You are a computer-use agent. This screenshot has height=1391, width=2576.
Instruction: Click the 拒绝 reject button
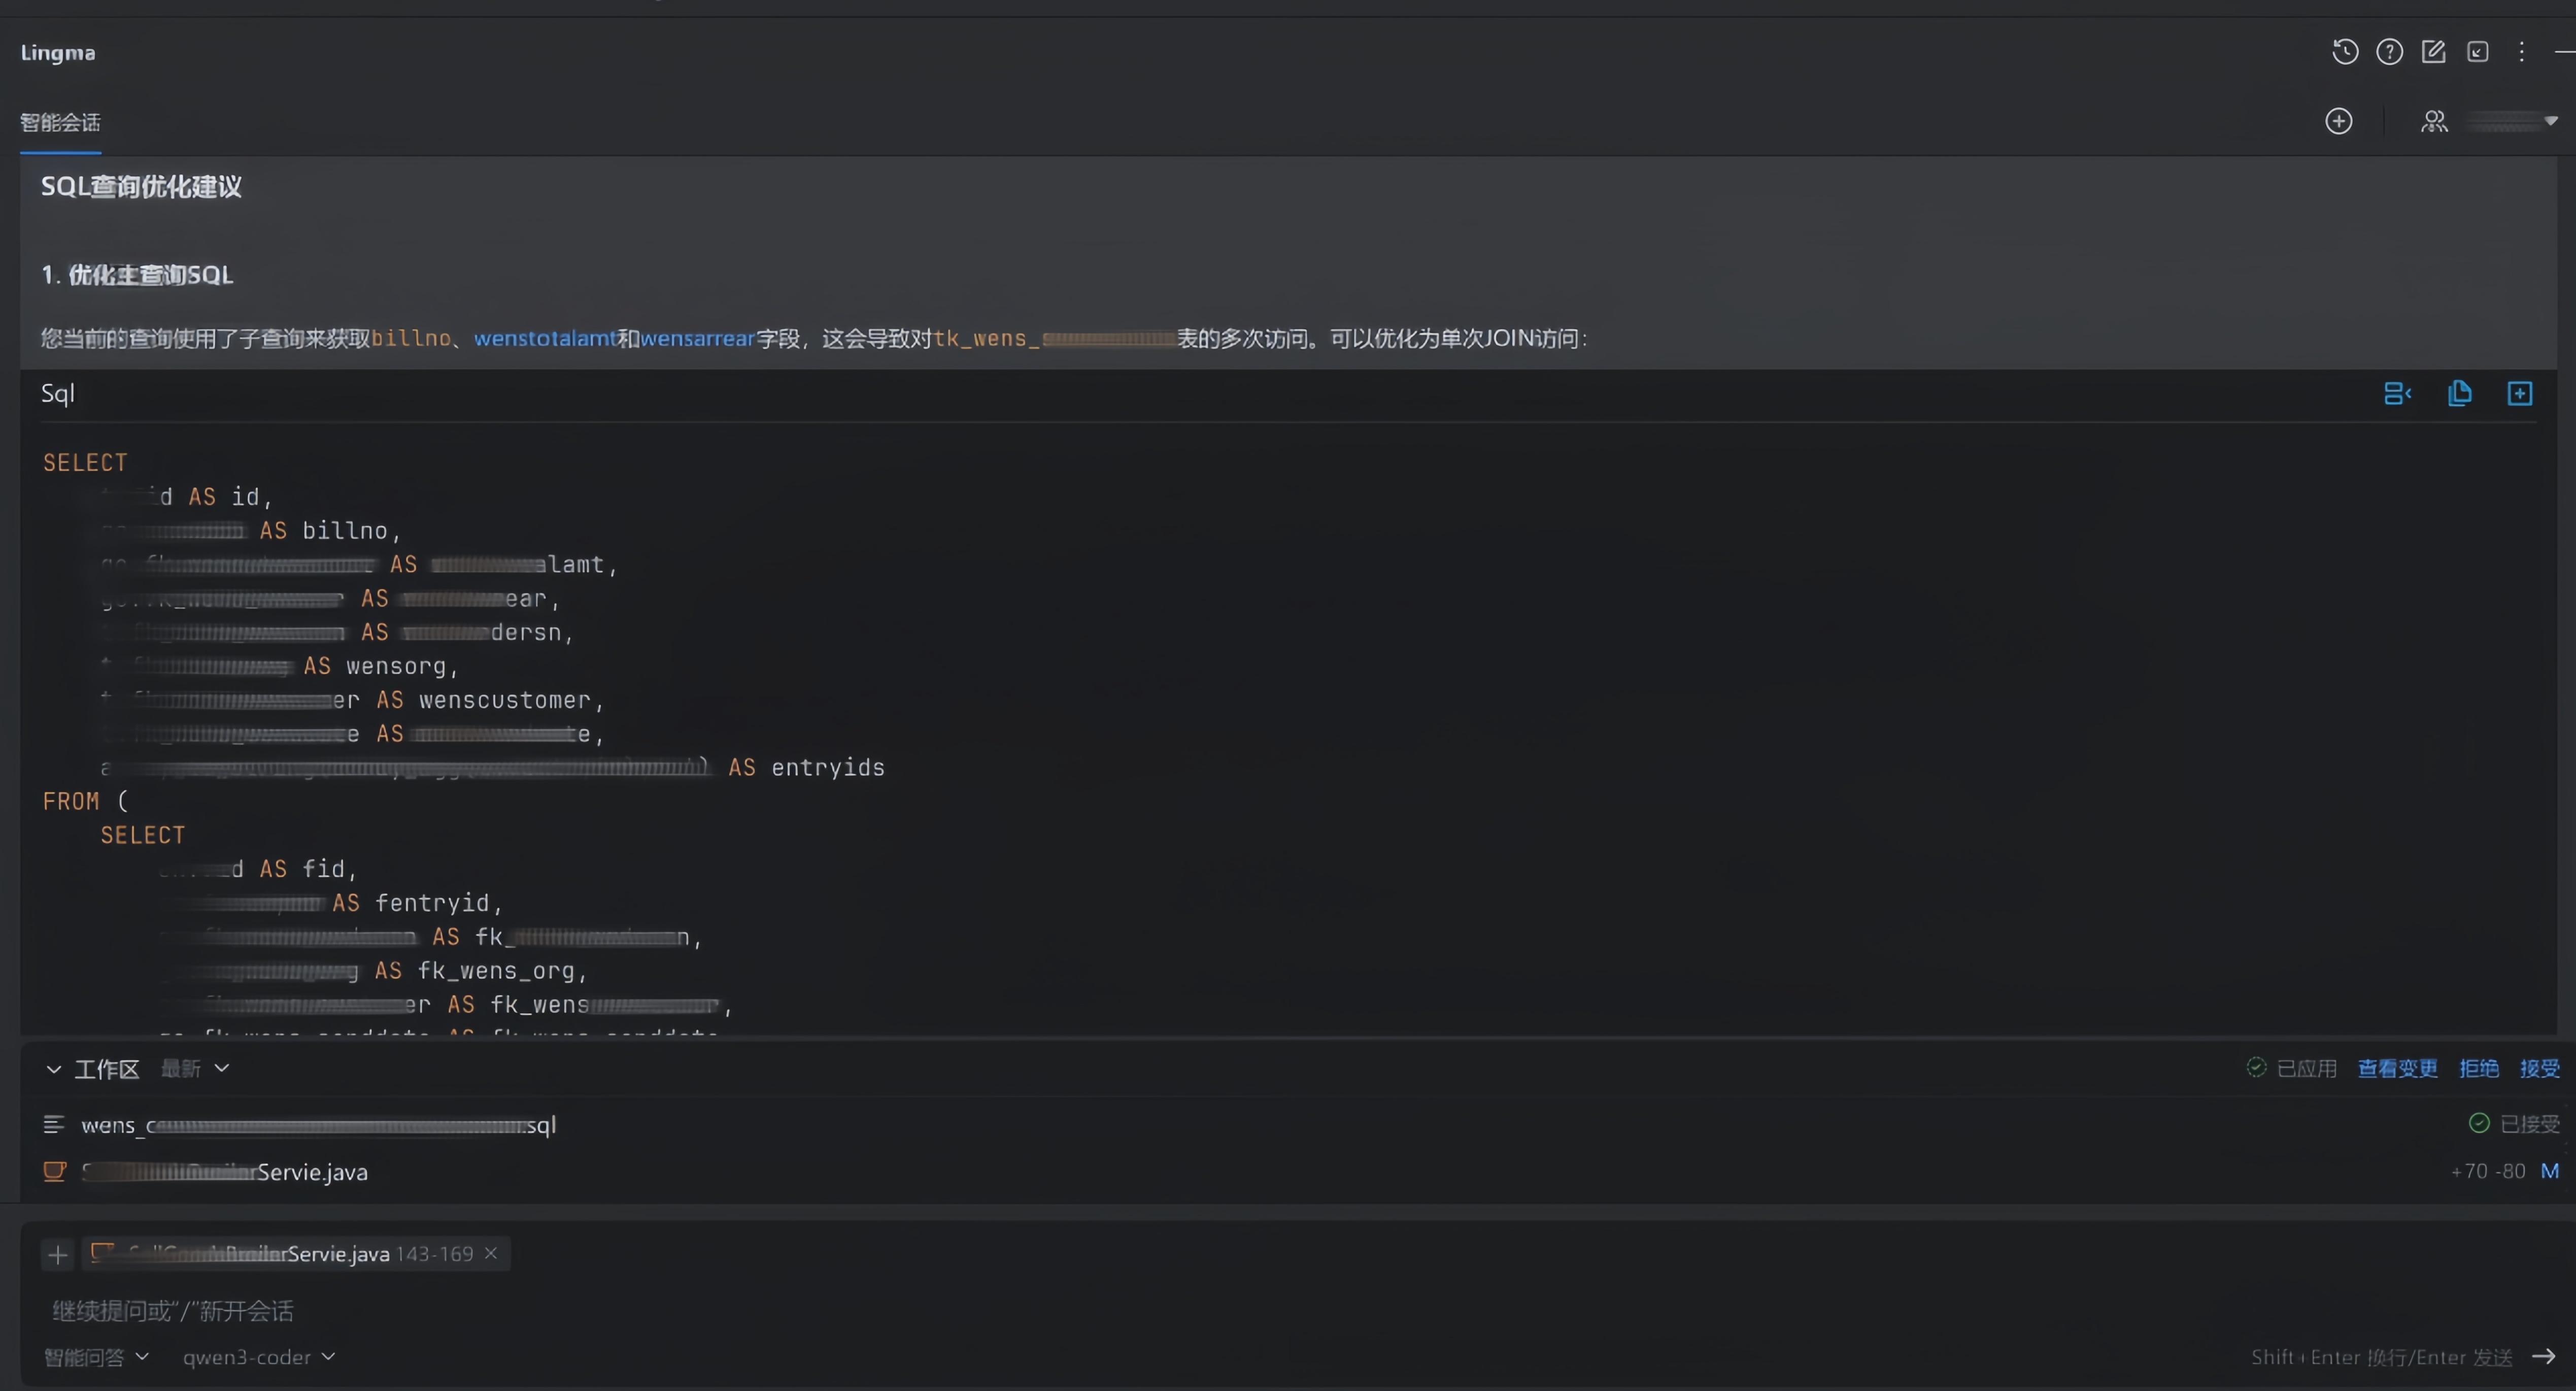(x=2478, y=1069)
